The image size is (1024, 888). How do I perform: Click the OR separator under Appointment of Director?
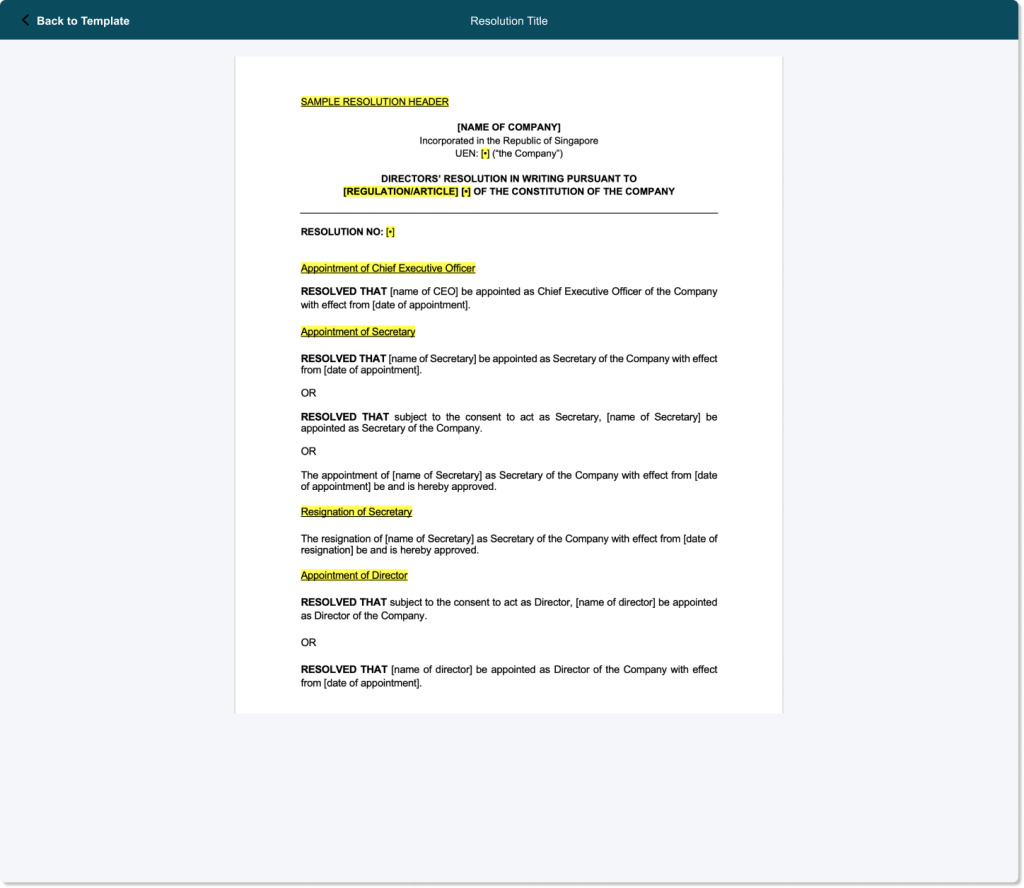point(308,643)
